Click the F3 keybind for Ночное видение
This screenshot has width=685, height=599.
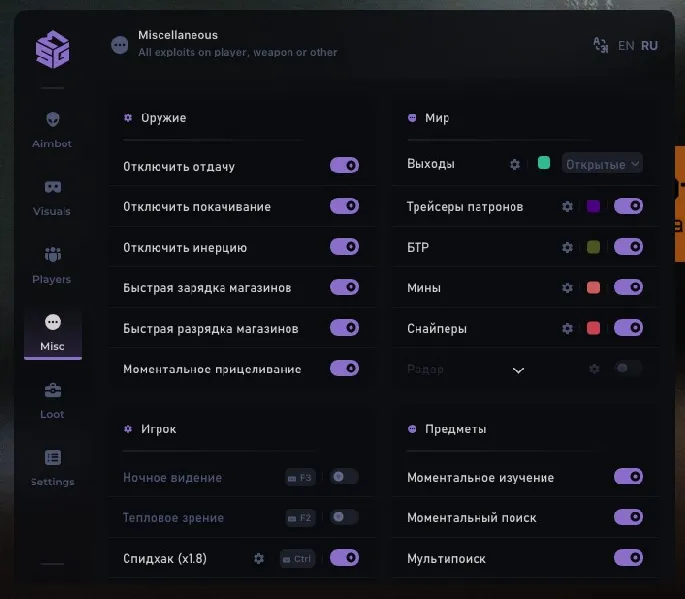click(x=300, y=477)
